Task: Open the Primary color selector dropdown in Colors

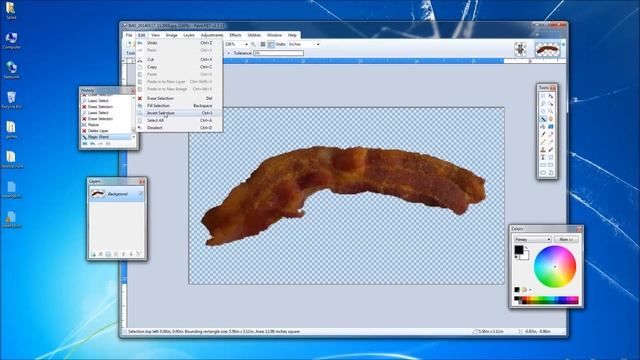Action: click(x=533, y=239)
